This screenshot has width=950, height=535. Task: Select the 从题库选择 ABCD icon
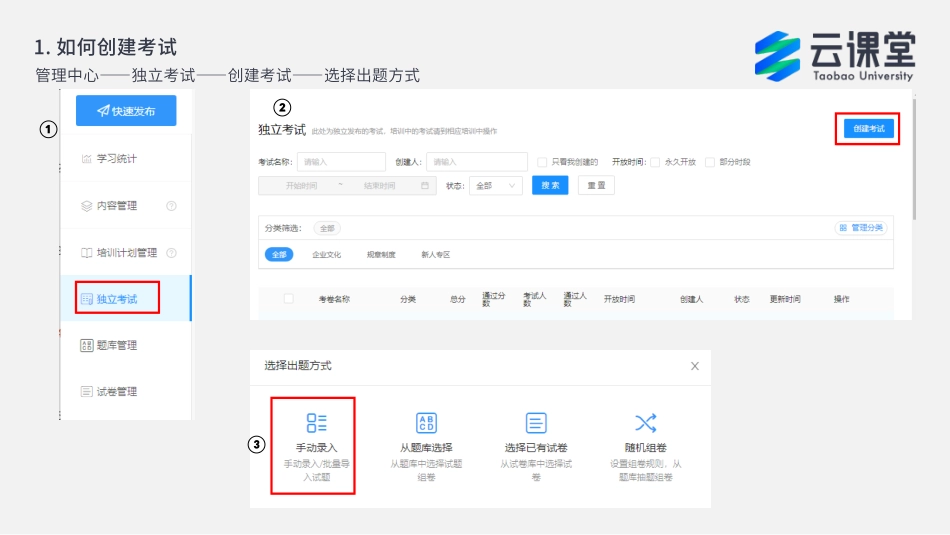tap(426, 423)
